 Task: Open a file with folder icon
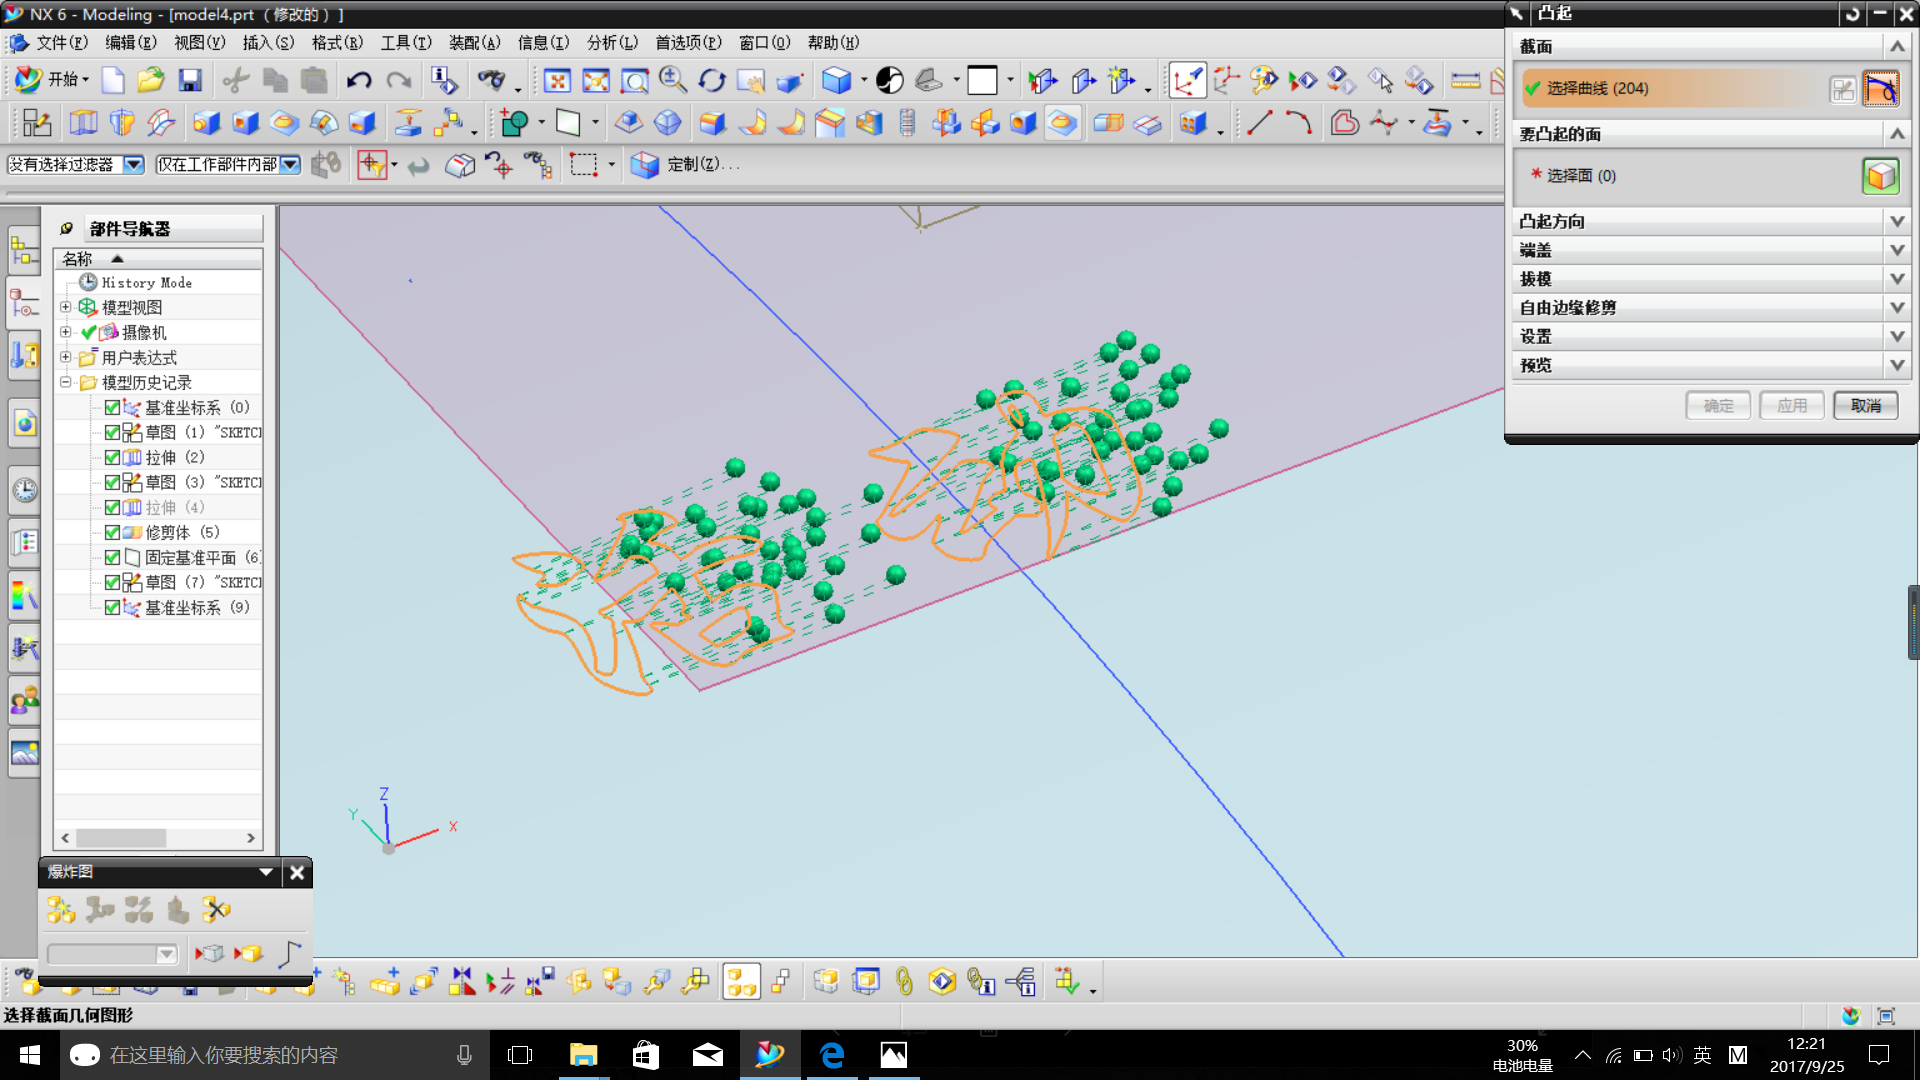pos(151,81)
